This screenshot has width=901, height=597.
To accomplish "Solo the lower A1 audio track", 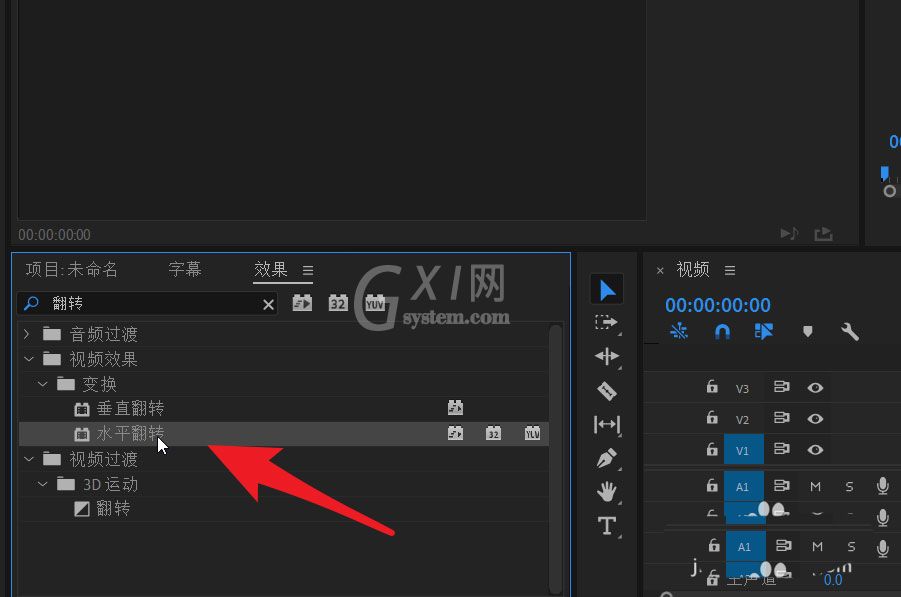I will 851,546.
